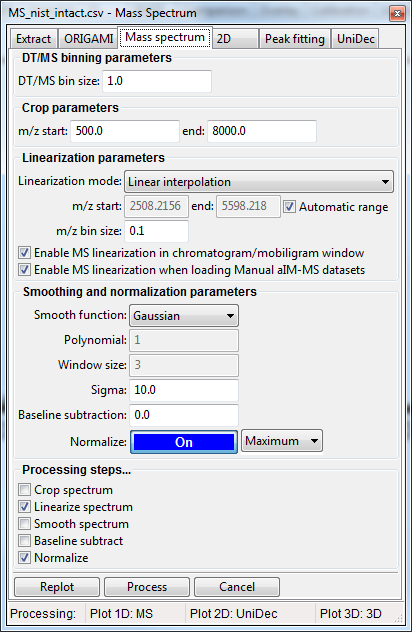Open the ORIGAMI tab
This screenshot has height=632, width=412.
coord(88,39)
